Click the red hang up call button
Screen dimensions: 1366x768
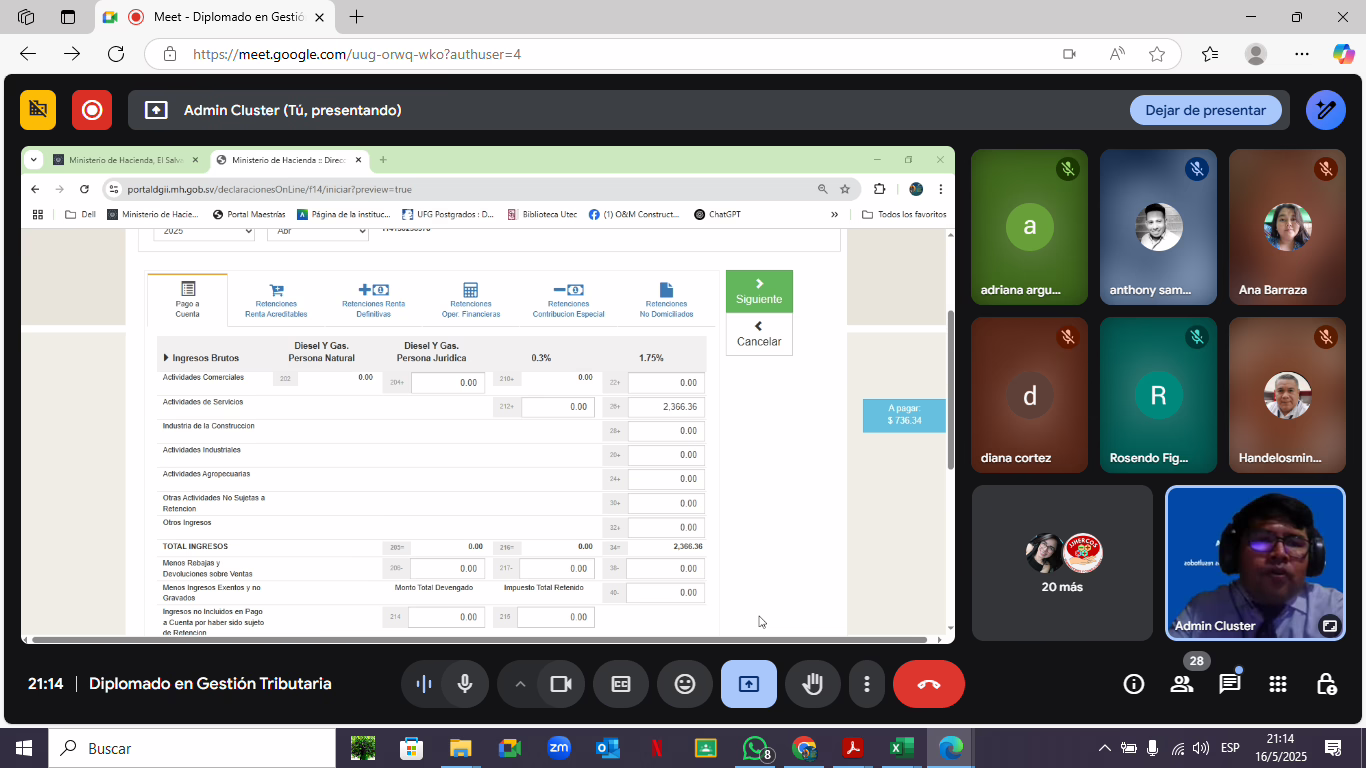(x=928, y=684)
